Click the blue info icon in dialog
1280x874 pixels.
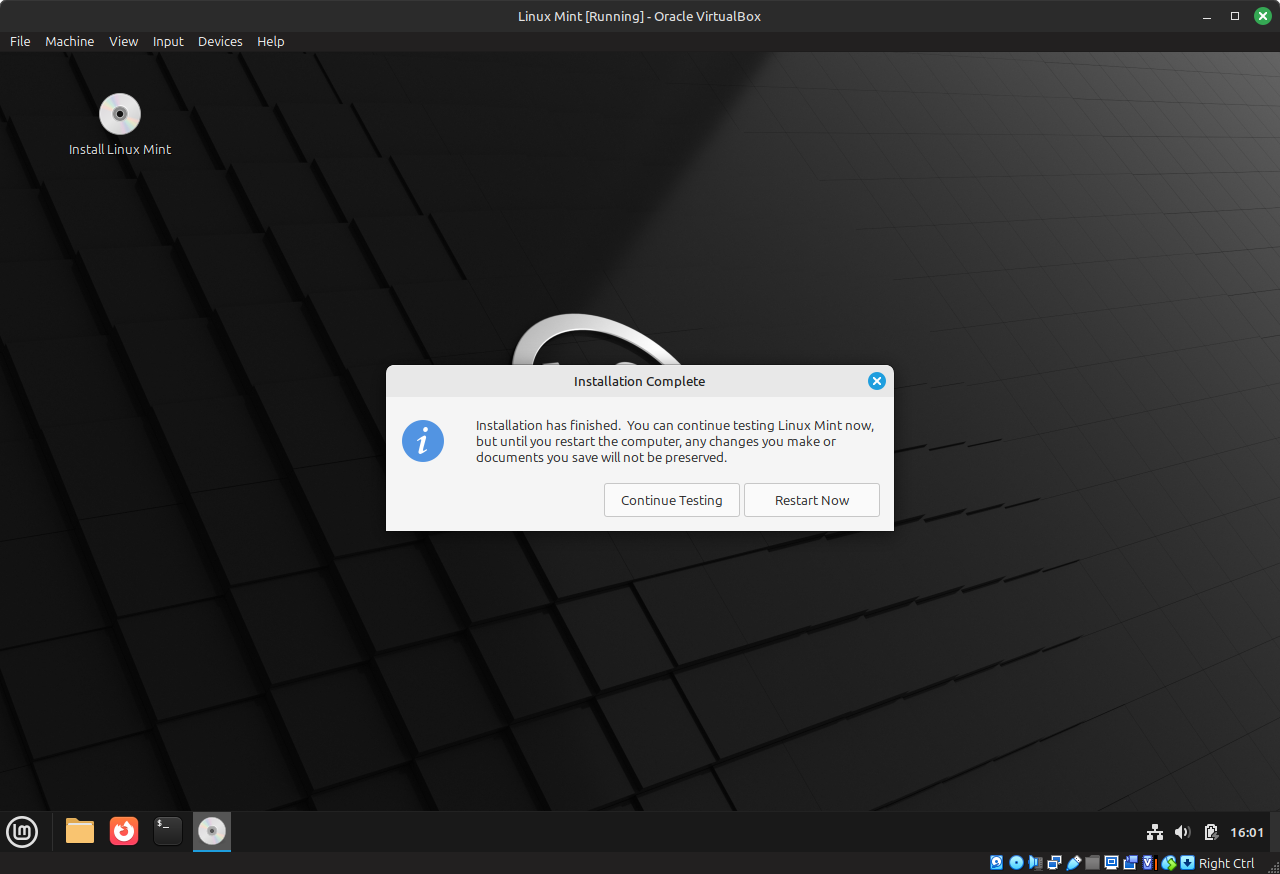tap(423, 441)
